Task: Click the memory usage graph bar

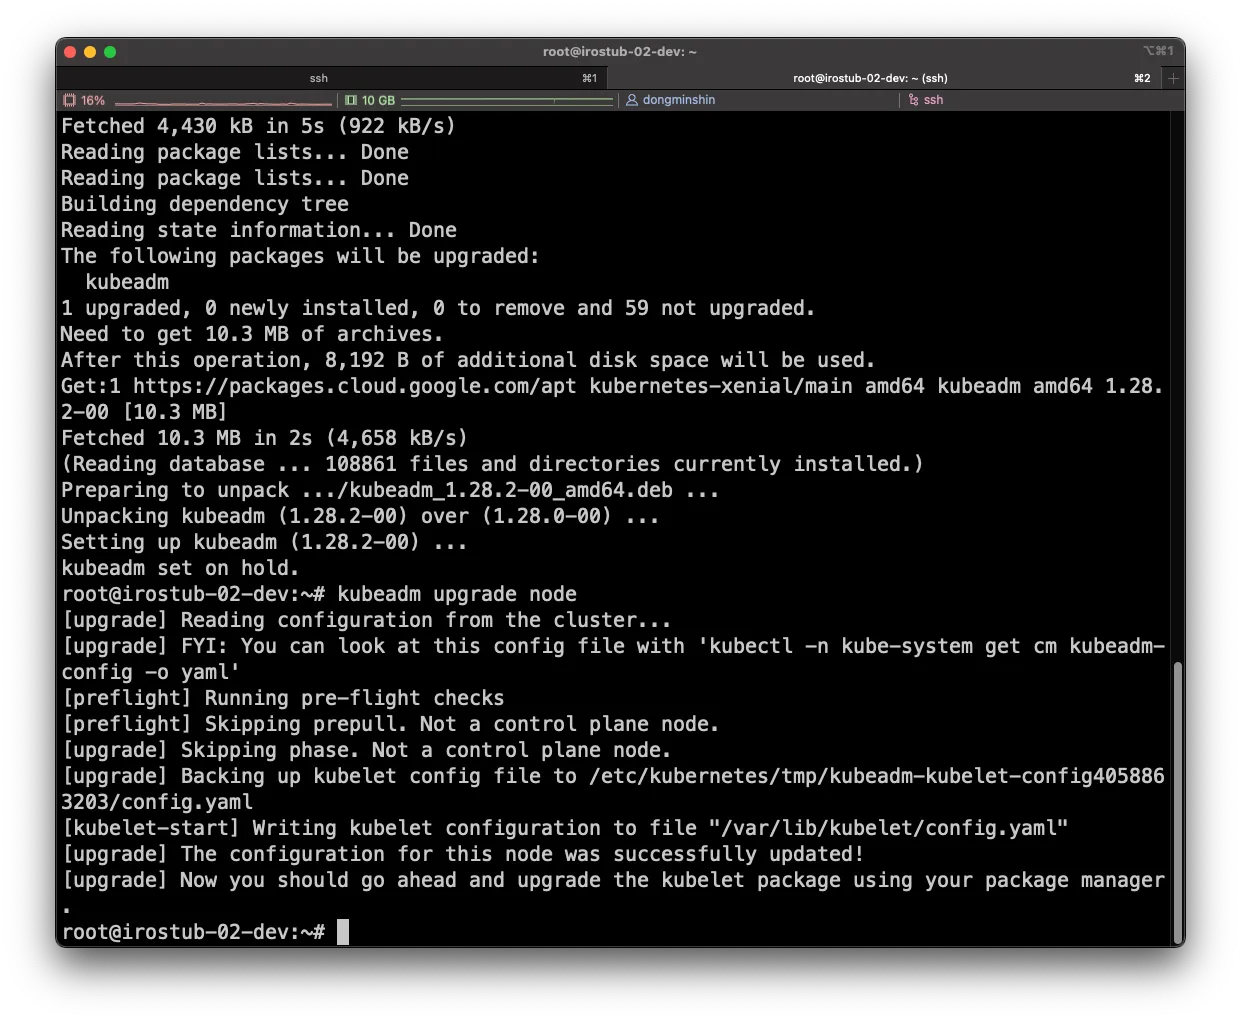Action: (x=506, y=101)
